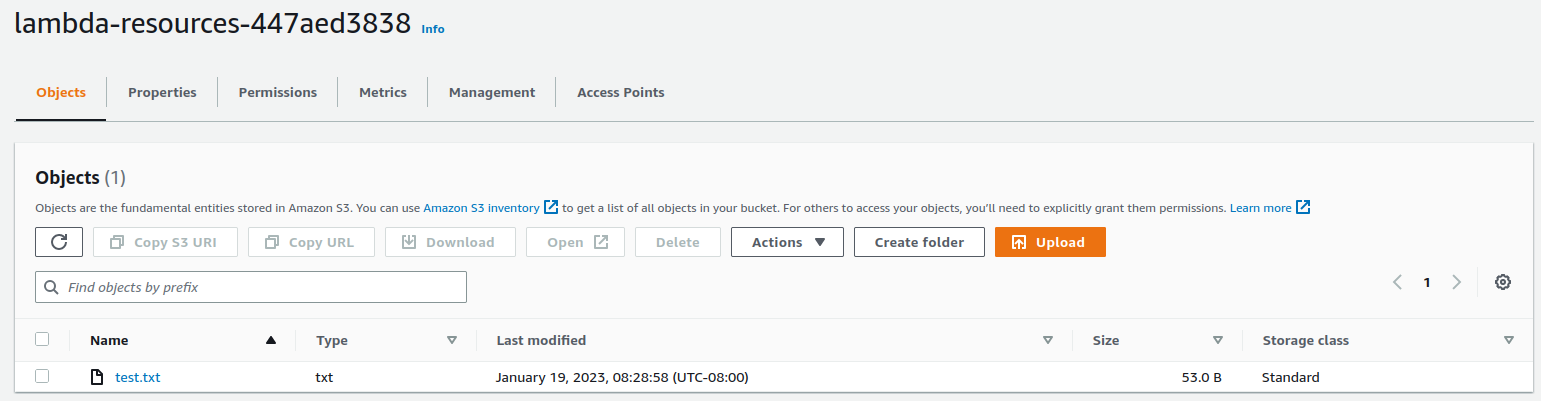
Task: Click the refresh objects icon button
Action: [x=59, y=242]
